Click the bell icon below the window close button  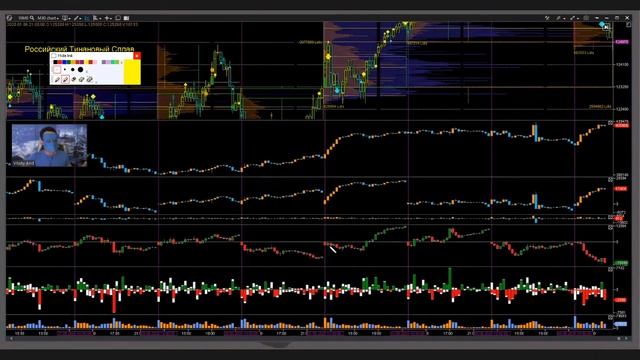tap(629, 25)
